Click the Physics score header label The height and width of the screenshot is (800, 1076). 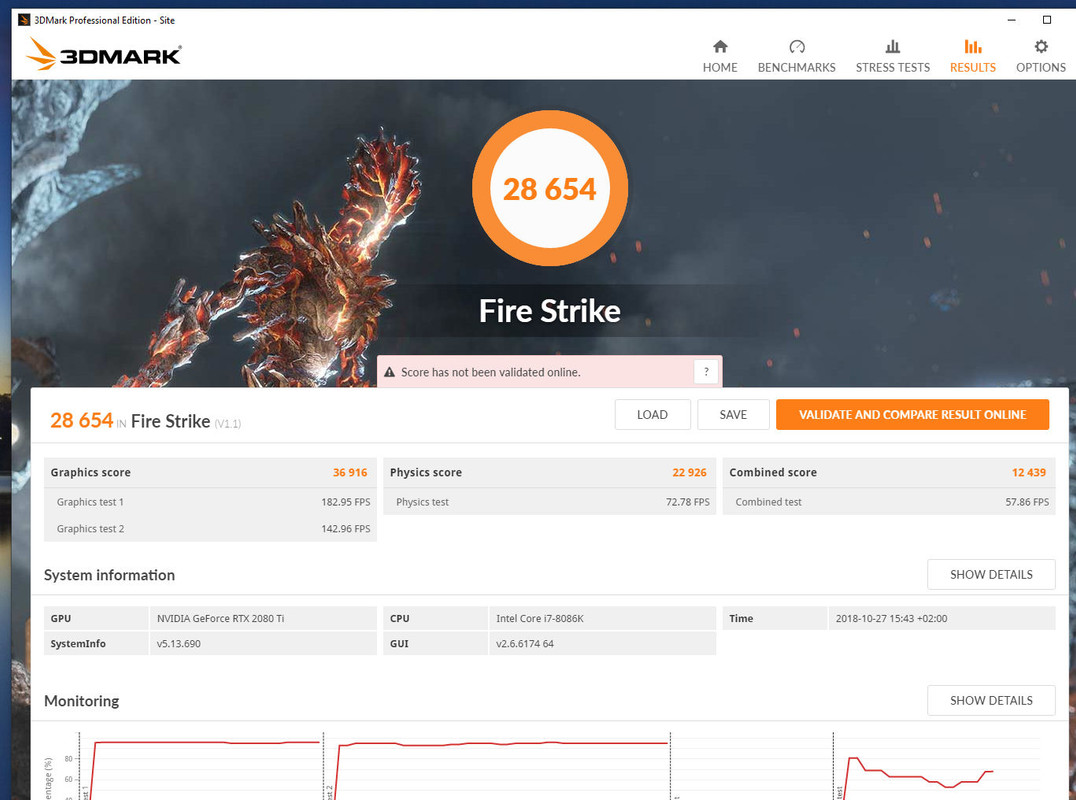click(x=425, y=472)
